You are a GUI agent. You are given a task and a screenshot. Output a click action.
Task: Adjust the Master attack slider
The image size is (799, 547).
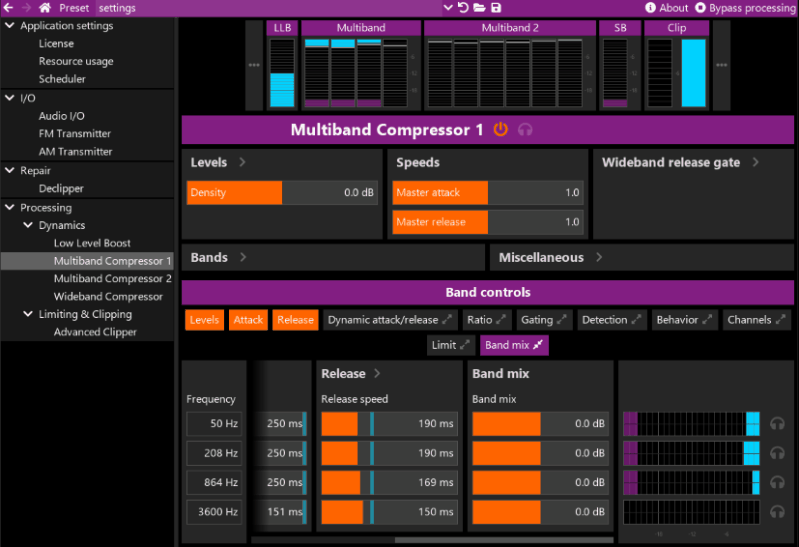coord(487,193)
